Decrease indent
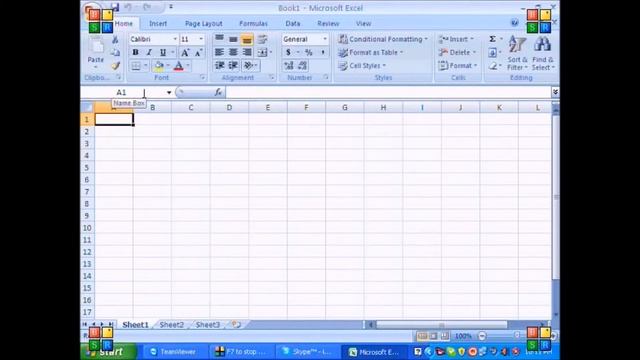The image size is (640, 360). click(220, 66)
